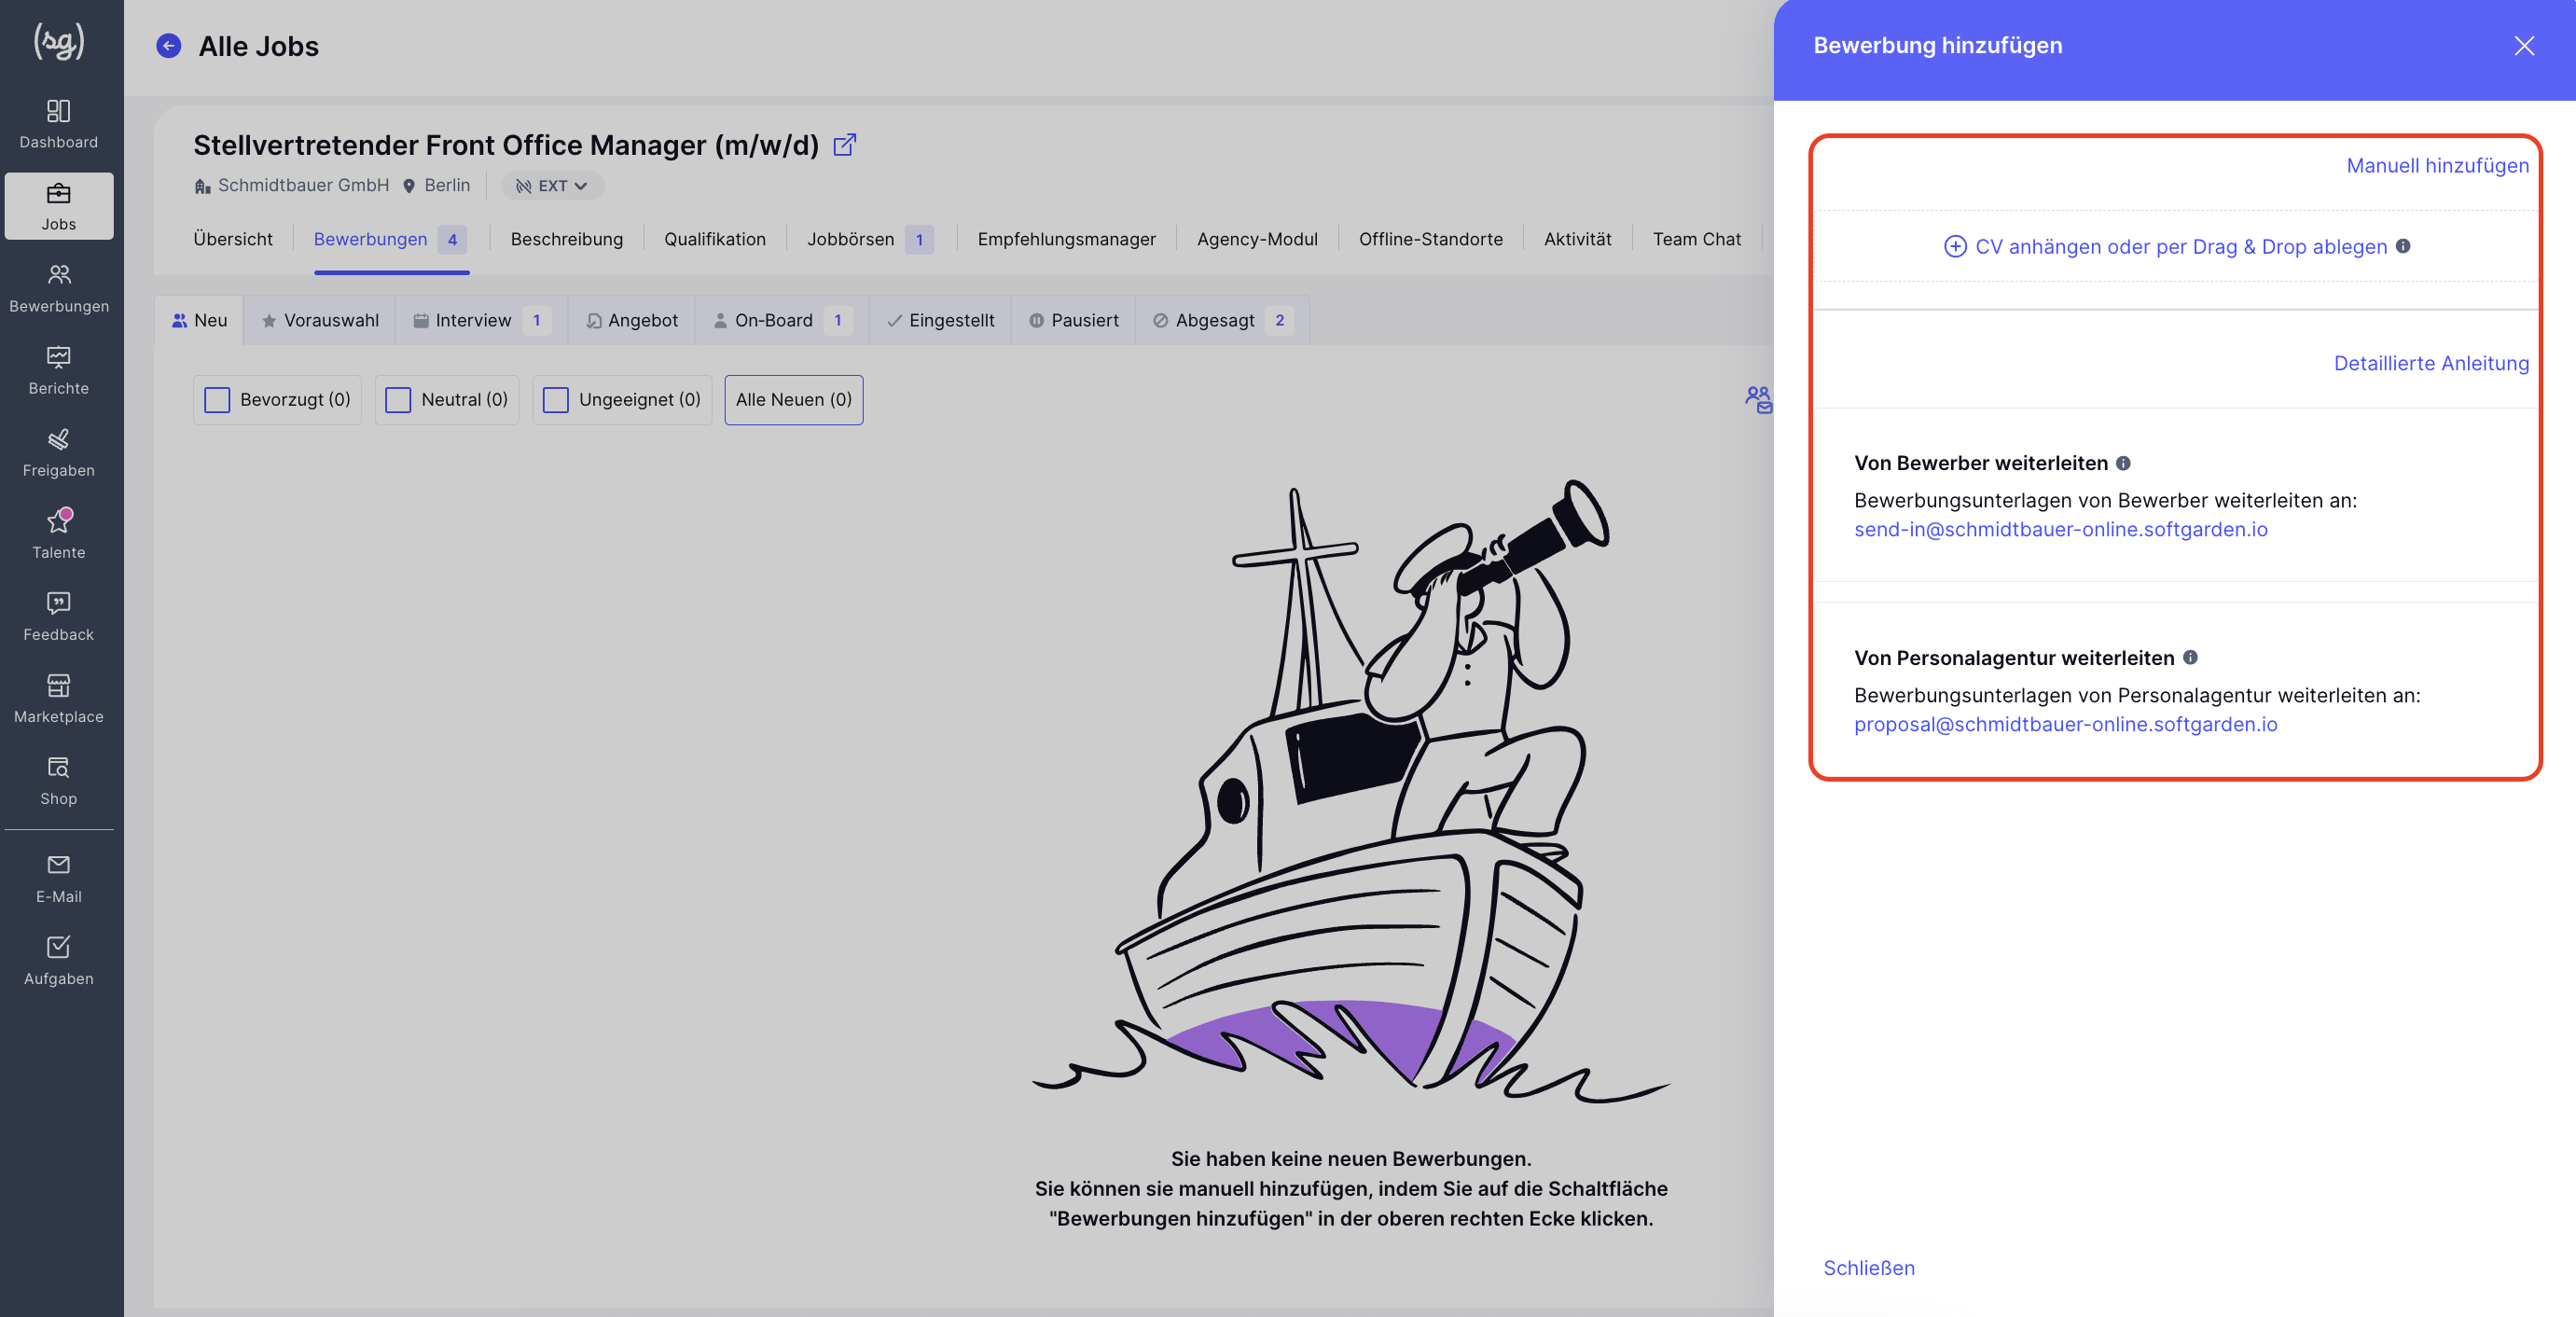
Task: Switch to Team Chat tab
Action: coord(1697,239)
